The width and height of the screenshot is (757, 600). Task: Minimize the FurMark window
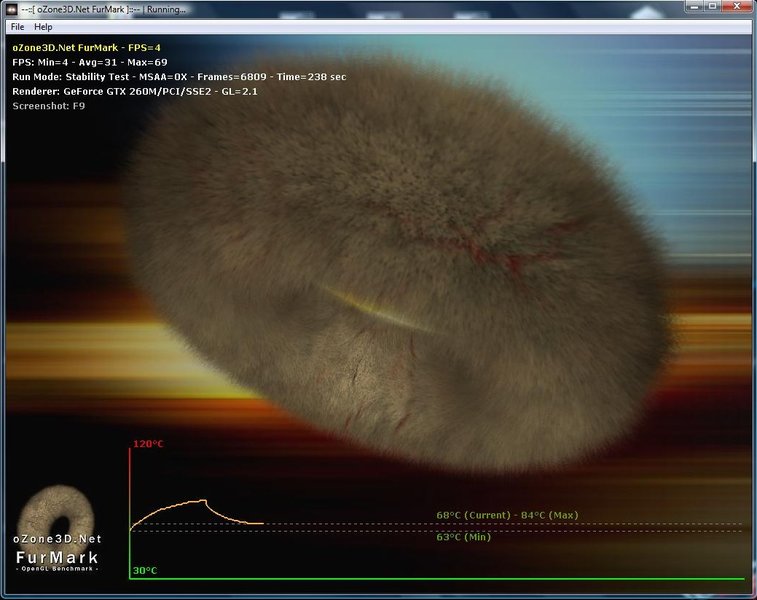click(694, 6)
